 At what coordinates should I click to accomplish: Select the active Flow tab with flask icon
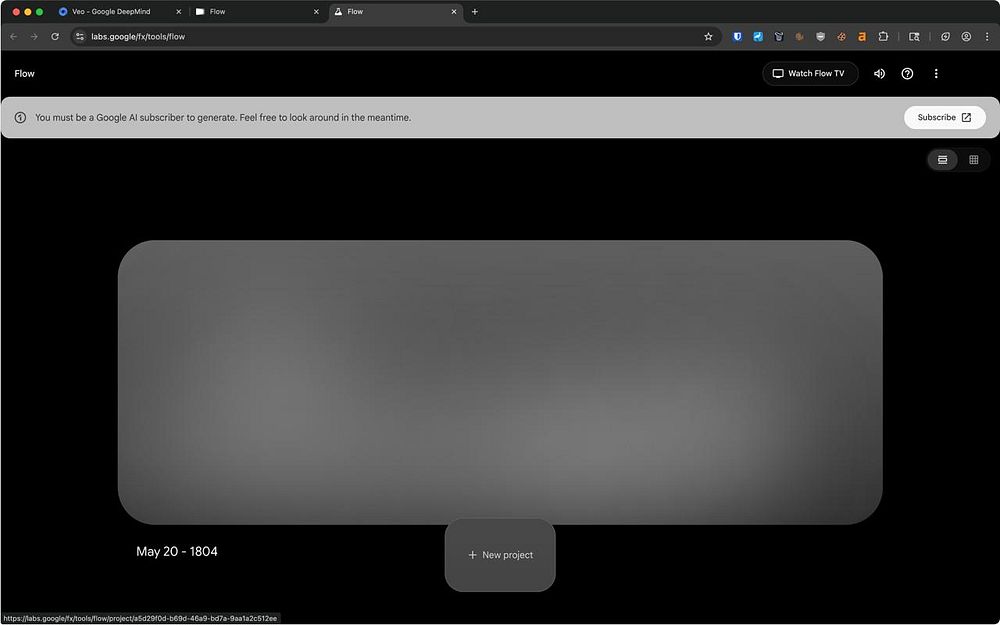tap(393, 11)
